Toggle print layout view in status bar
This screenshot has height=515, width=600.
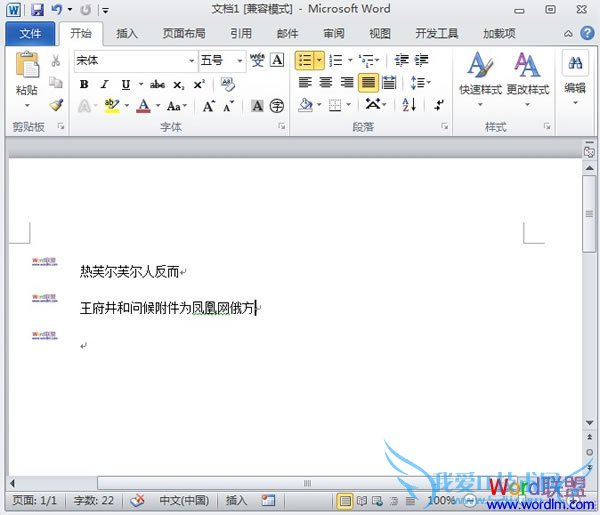click(x=345, y=500)
